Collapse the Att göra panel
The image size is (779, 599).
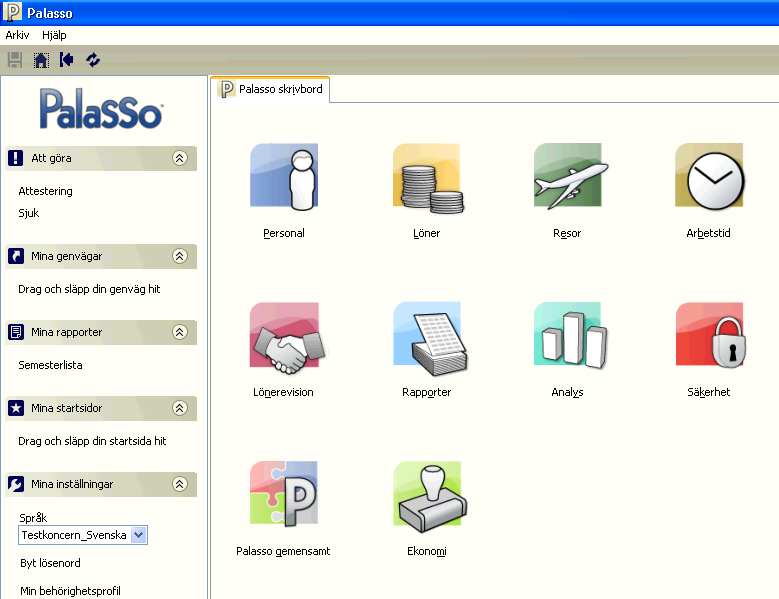tap(180, 158)
